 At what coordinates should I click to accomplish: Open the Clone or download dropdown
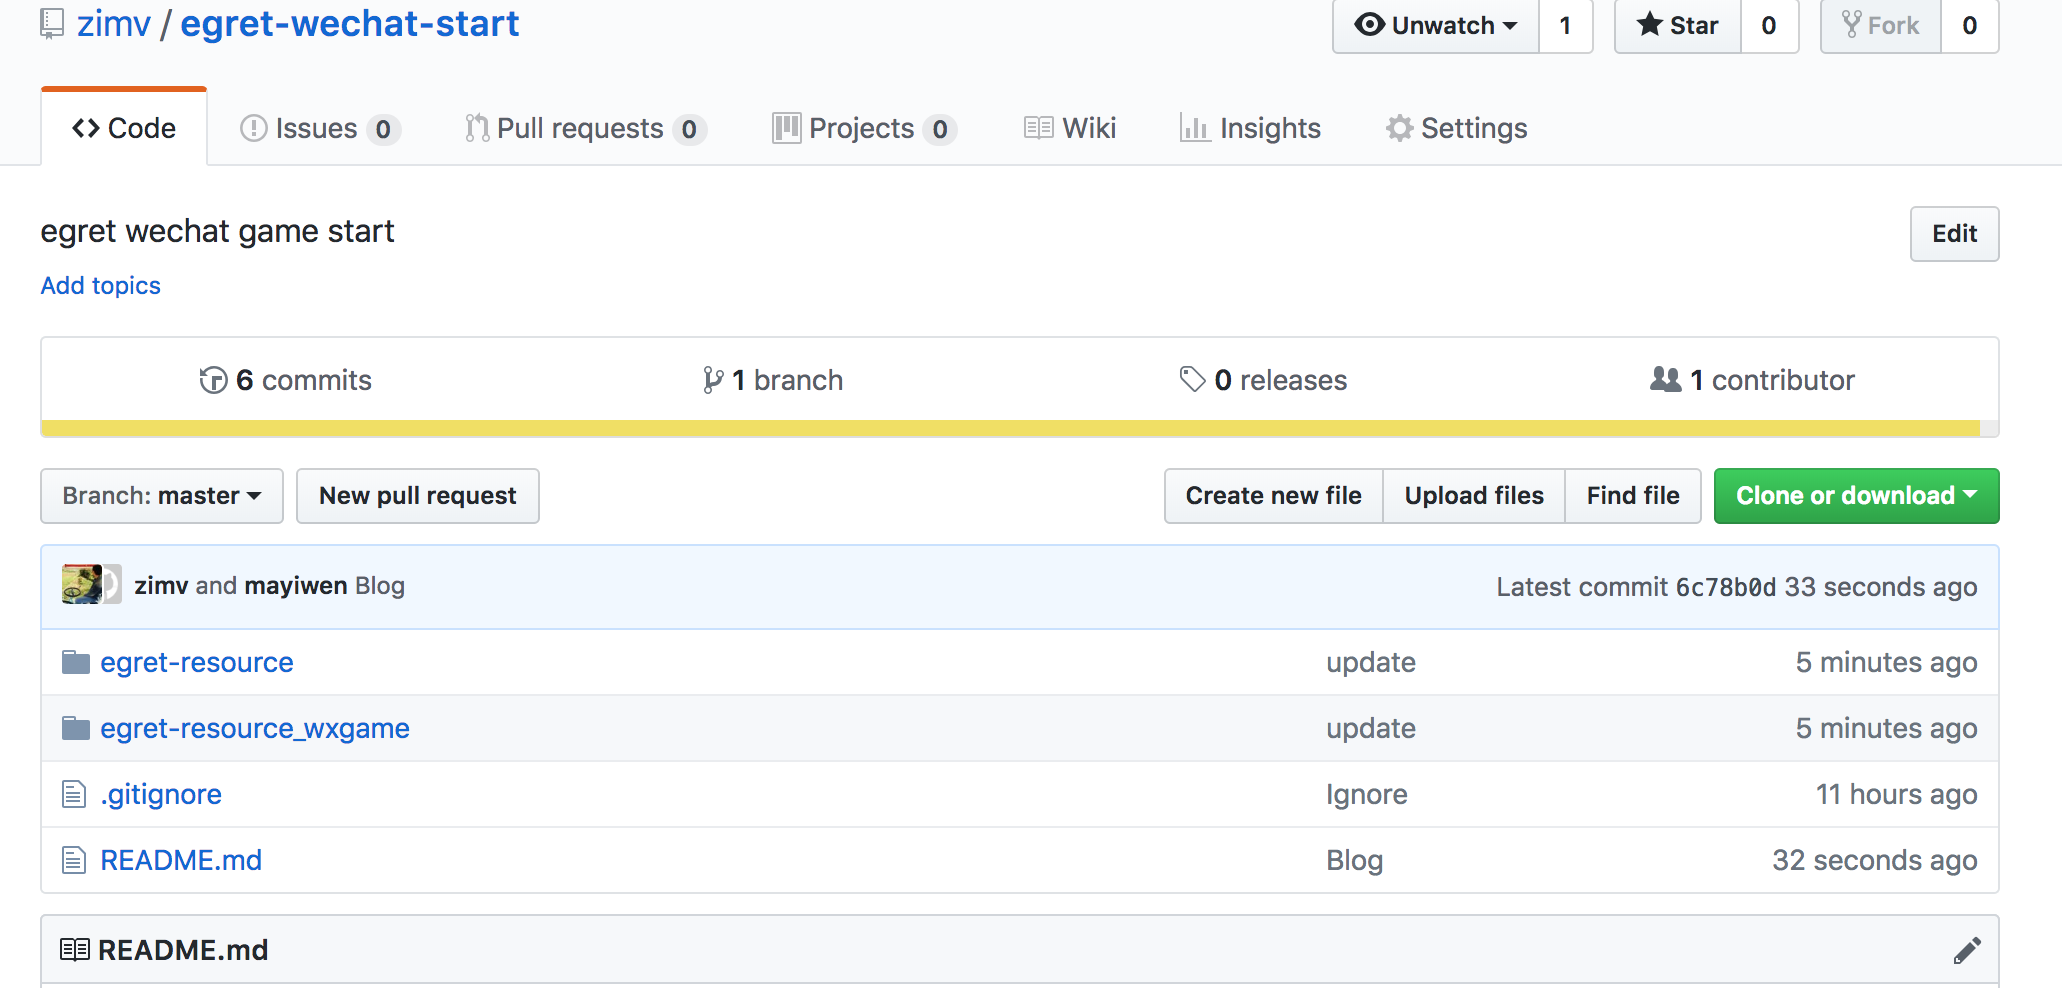click(x=1856, y=496)
